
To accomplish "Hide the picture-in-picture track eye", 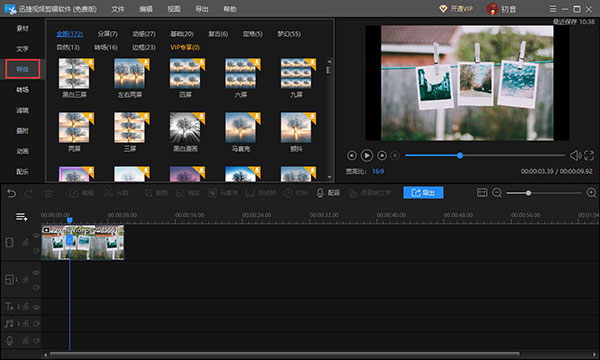I will click(36, 273).
